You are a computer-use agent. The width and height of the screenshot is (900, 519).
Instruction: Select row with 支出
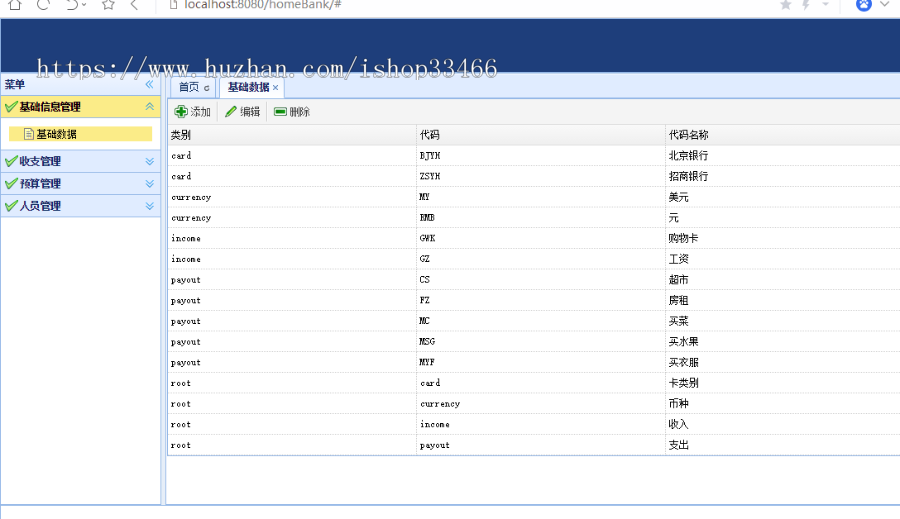(534, 445)
